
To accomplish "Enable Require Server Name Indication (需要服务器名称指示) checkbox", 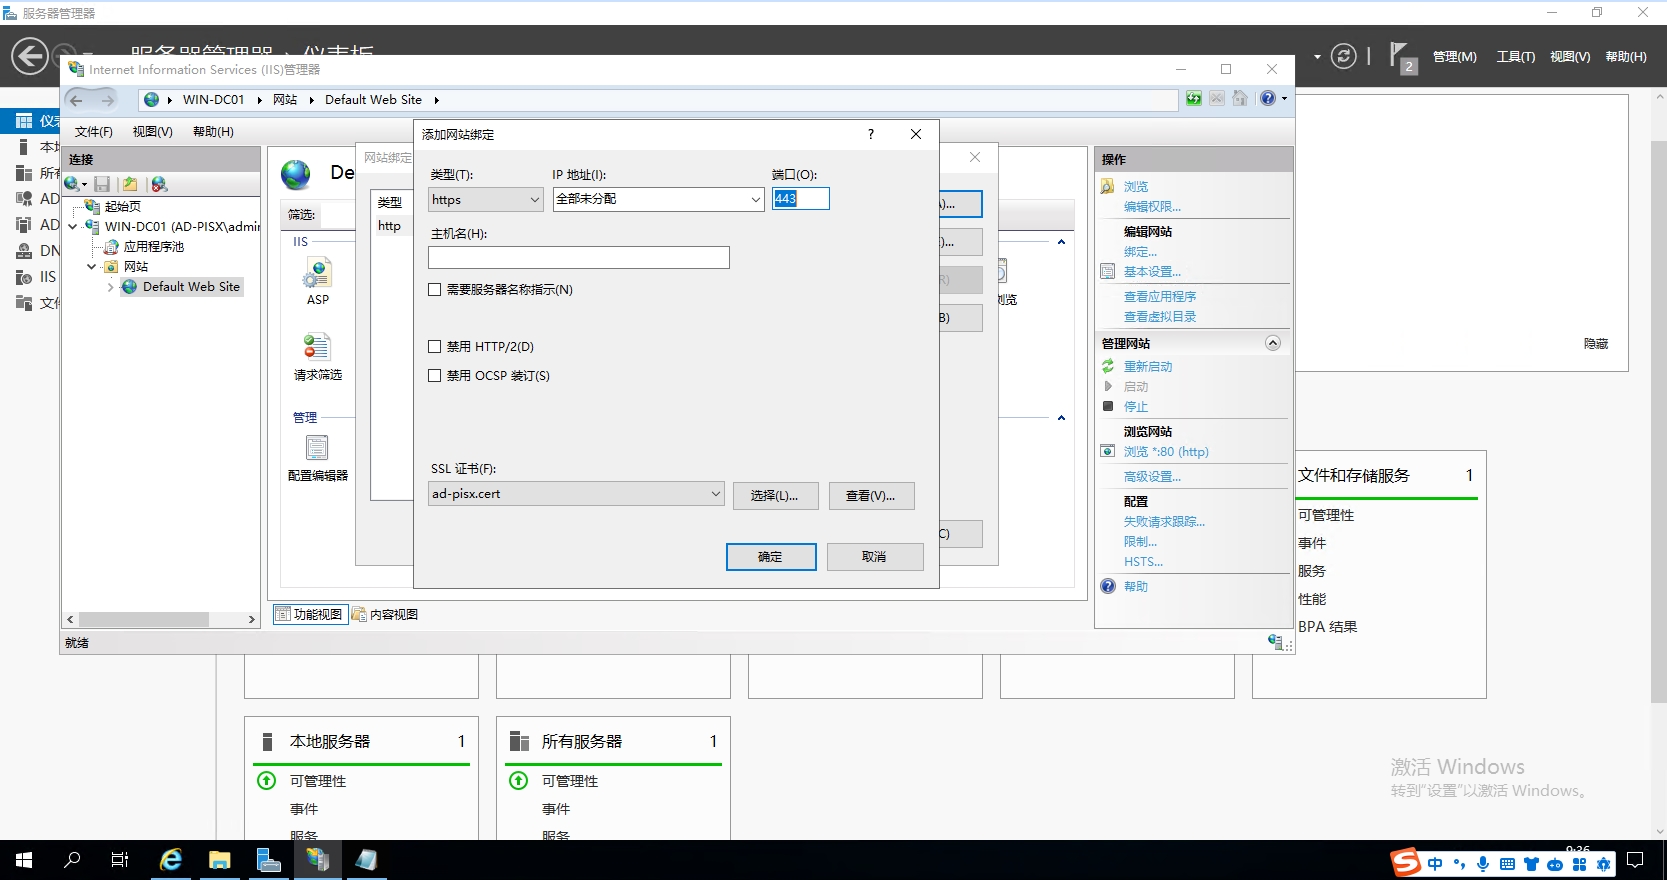I will coord(435,290).
